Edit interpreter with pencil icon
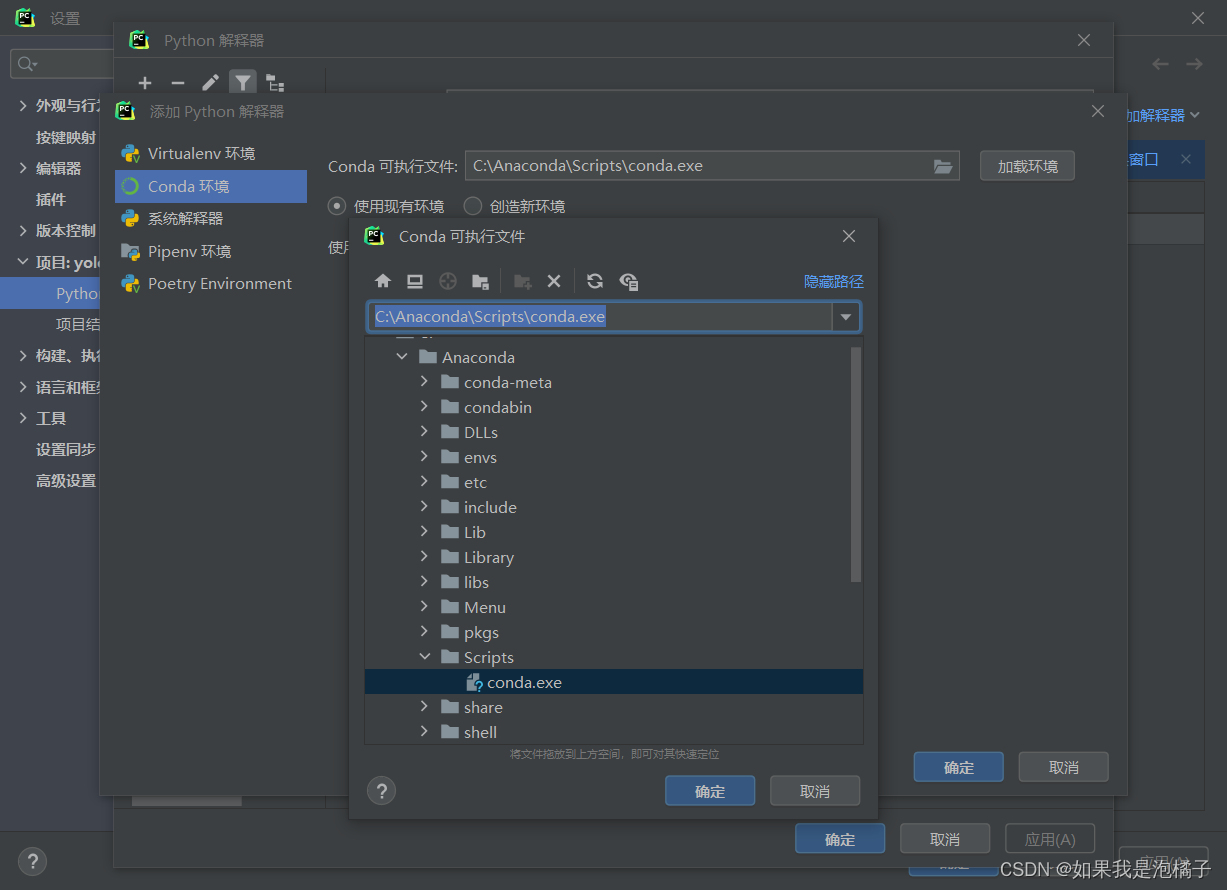This screenshot has width=1227, height=890. (210, 83)
